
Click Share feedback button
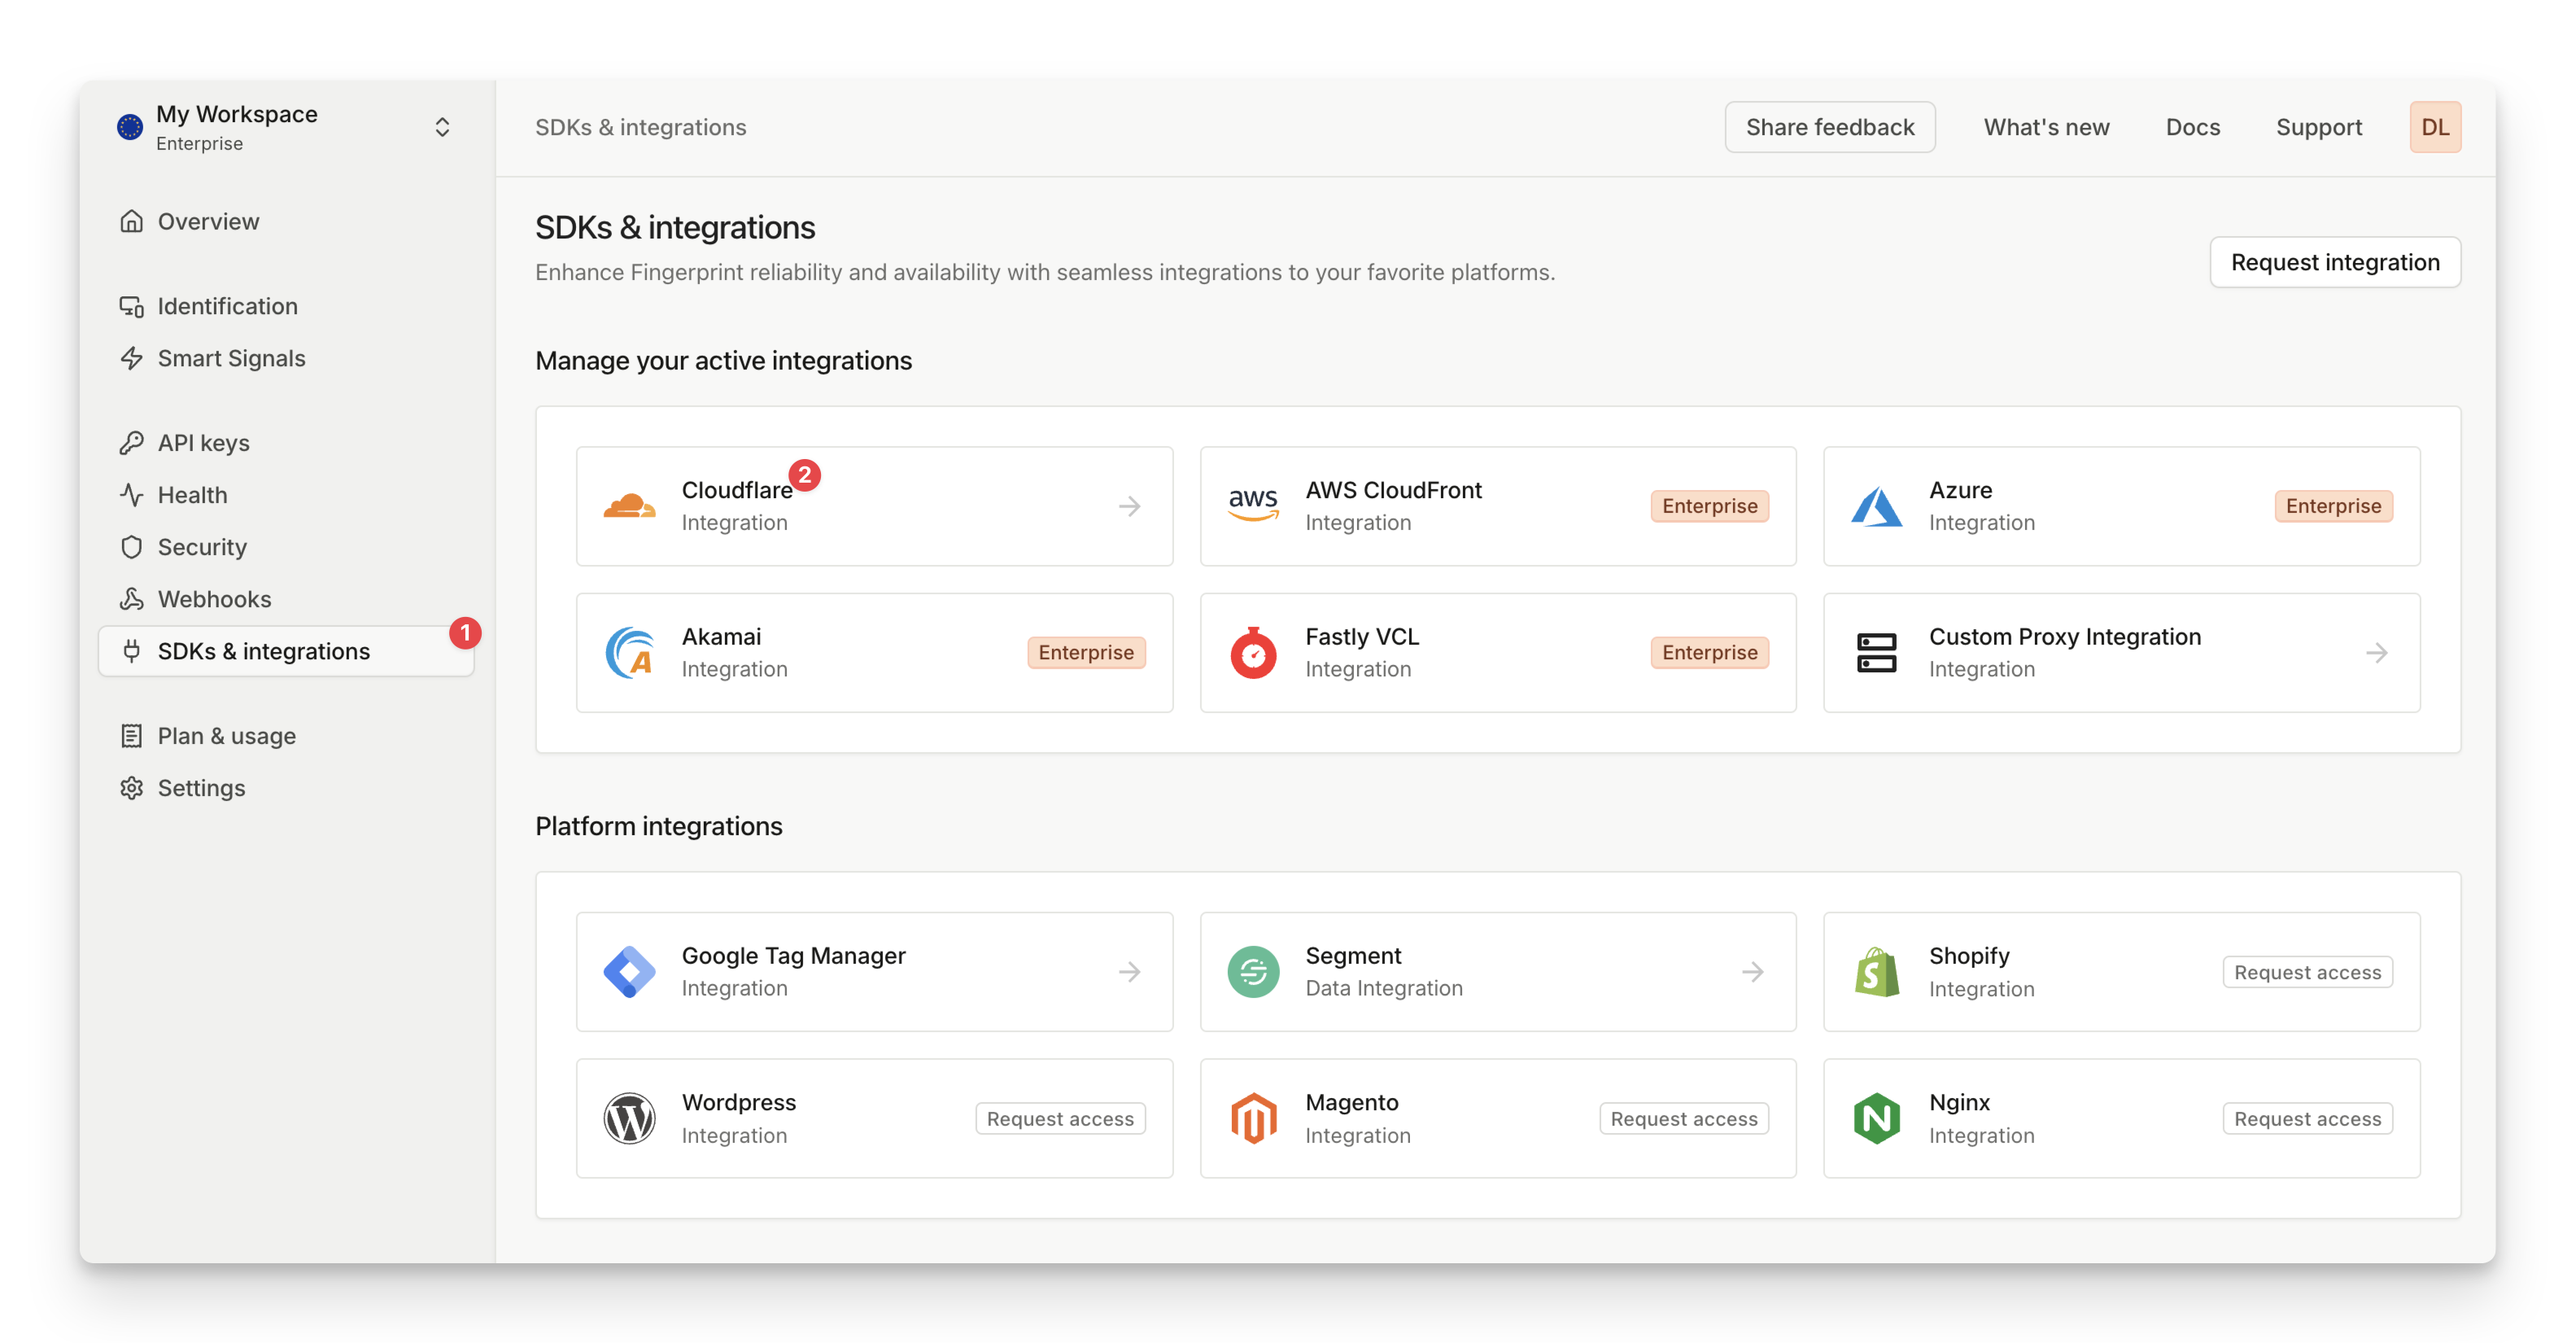[1832, 126]
